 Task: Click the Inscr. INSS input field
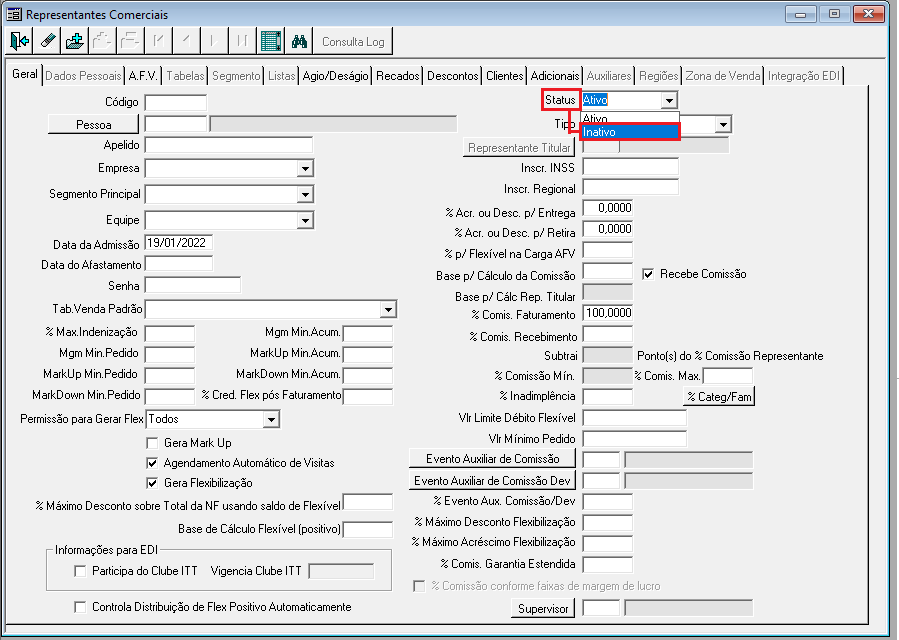click(x=631, y=167)
